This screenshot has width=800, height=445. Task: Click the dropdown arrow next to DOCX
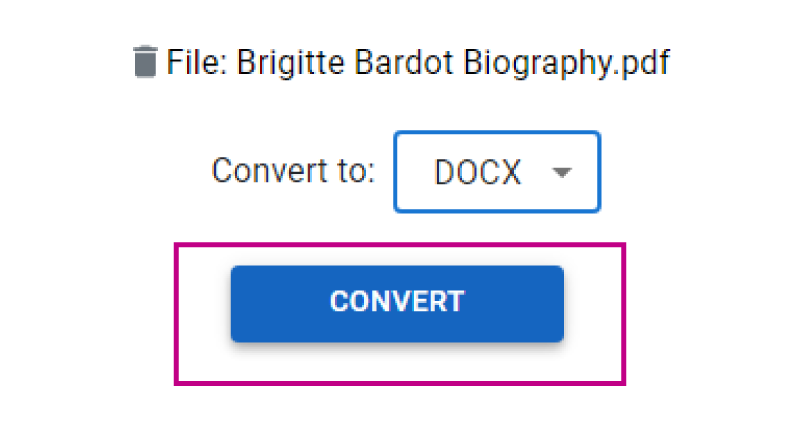point(562,172)
